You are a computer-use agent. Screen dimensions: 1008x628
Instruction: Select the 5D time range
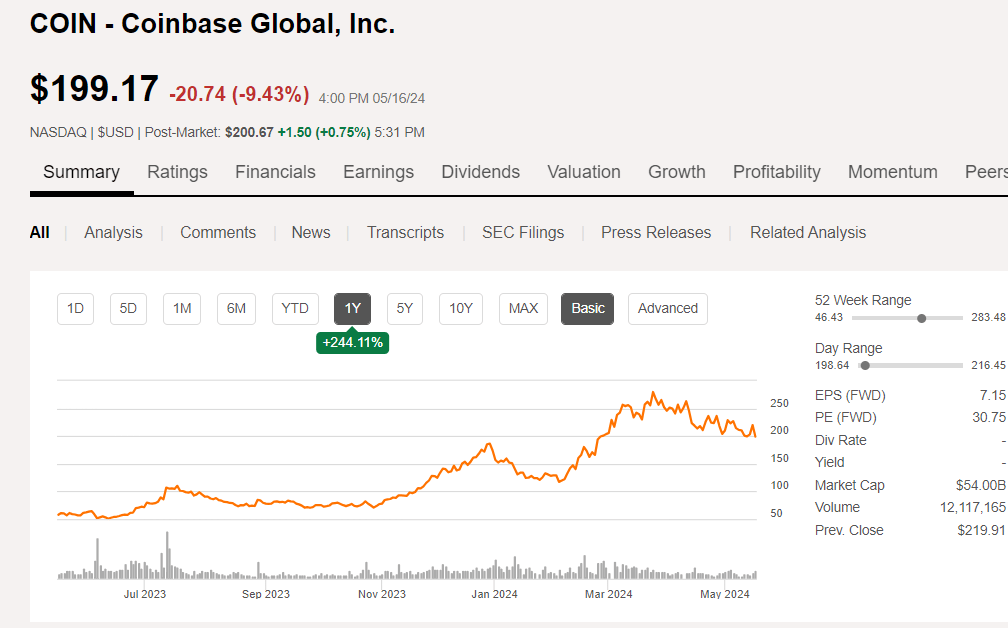pyautogui.click(x=128, y=309)
